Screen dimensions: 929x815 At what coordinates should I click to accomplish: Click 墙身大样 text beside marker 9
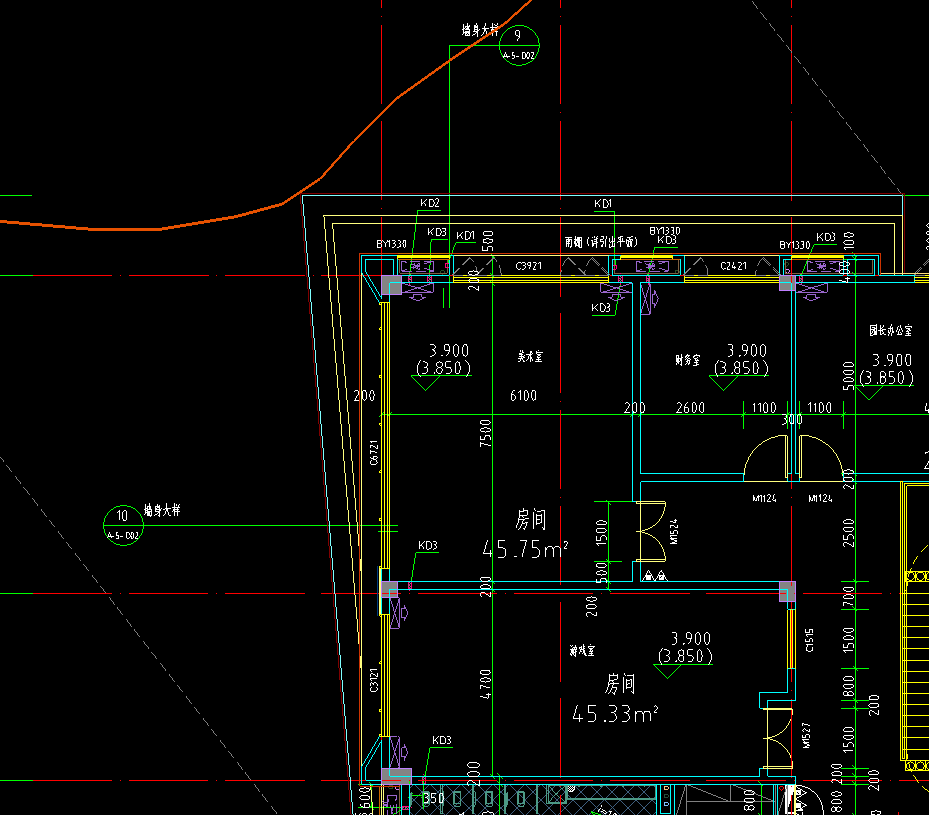[x=480, y=30]
